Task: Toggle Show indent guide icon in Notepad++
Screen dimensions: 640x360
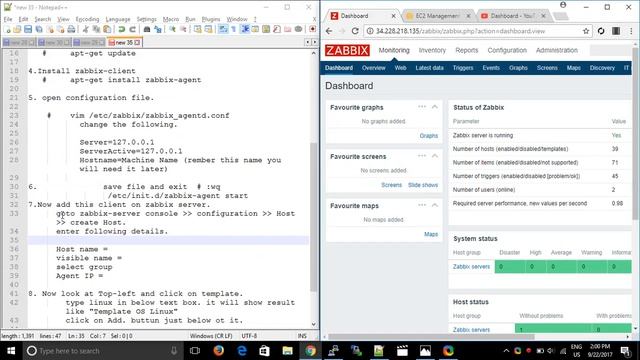Action: point(245,29)
